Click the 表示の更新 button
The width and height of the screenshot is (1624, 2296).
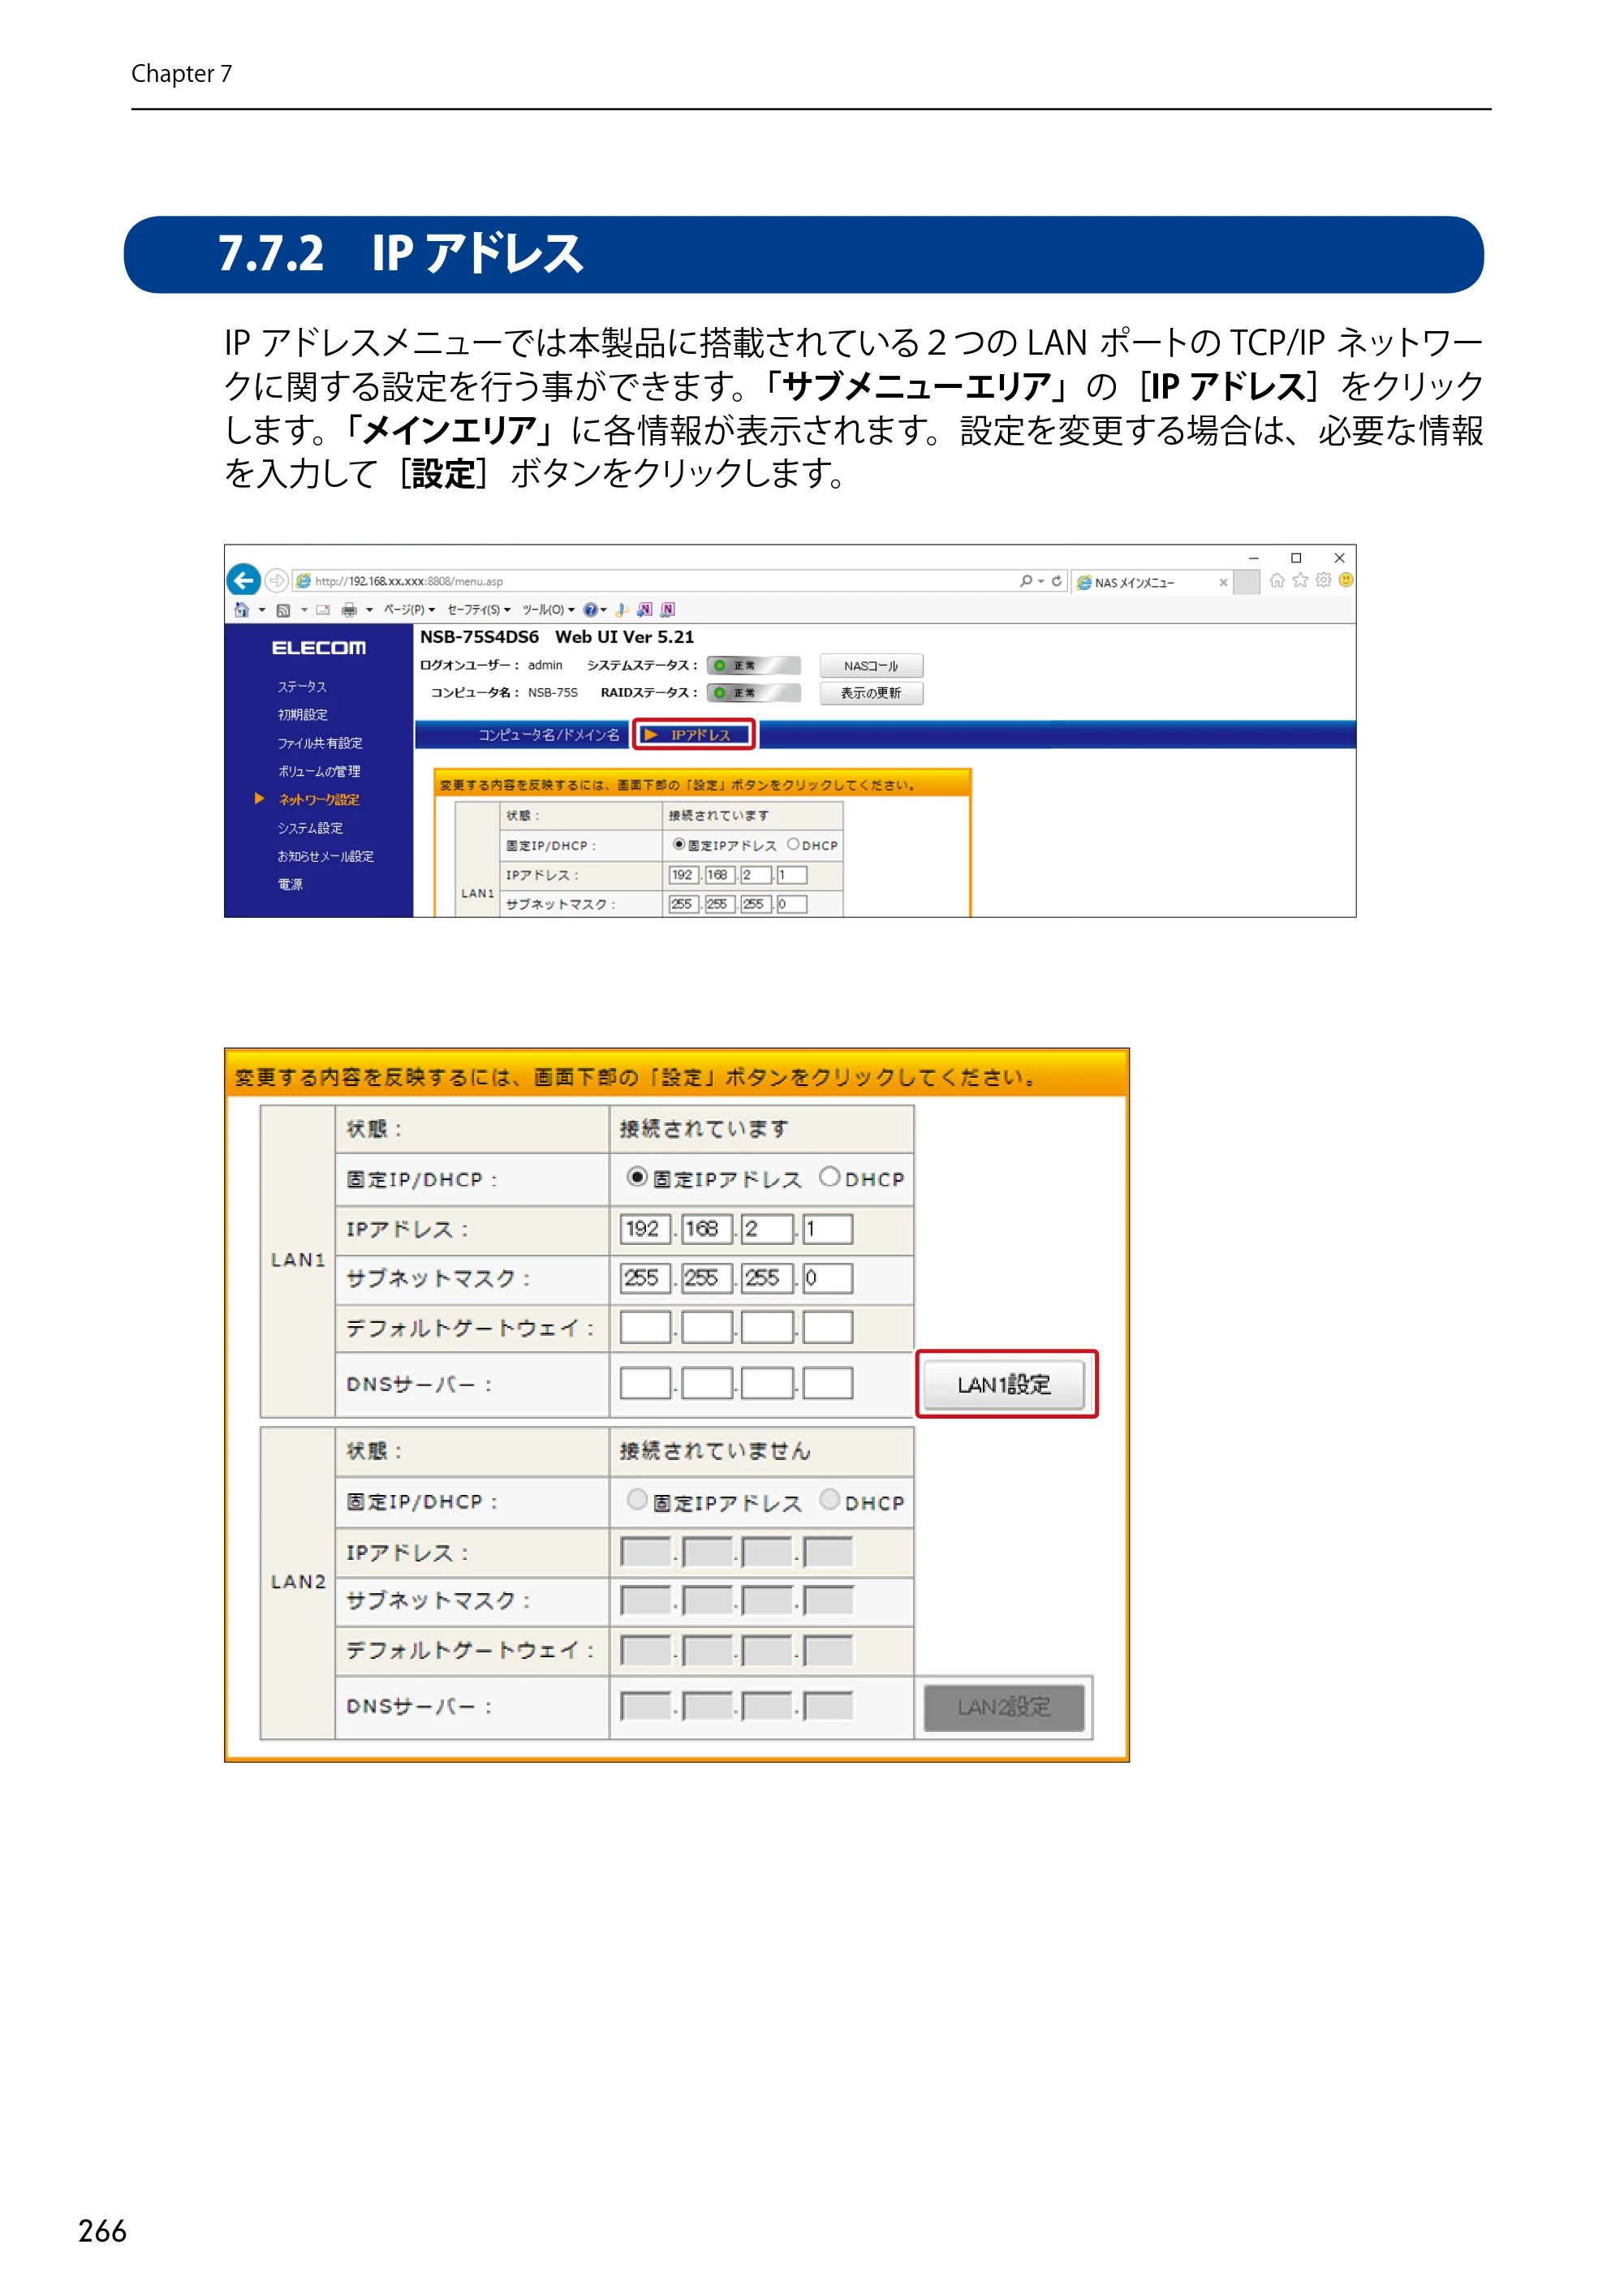point(871,693)
